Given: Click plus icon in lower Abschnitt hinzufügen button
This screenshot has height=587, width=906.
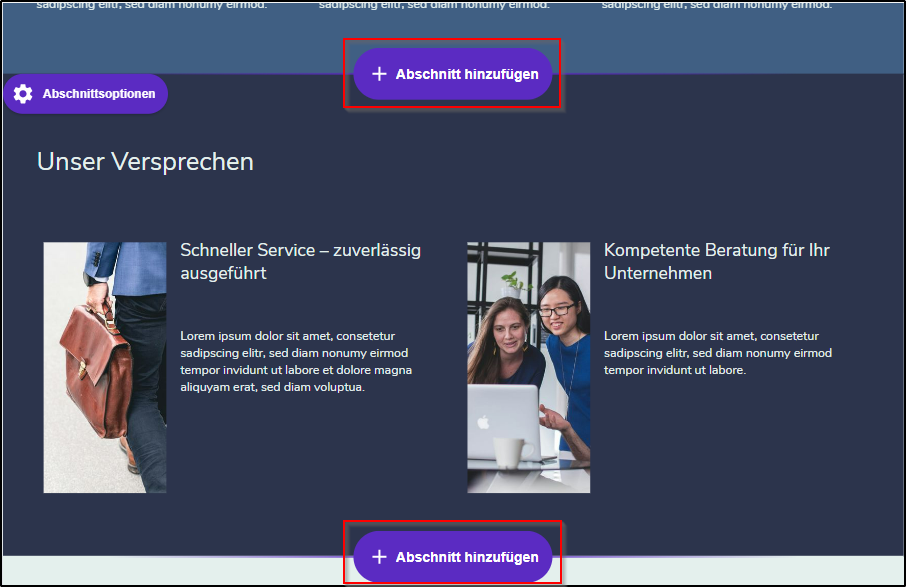Looking at the screenshot, I should click(379, 557).
